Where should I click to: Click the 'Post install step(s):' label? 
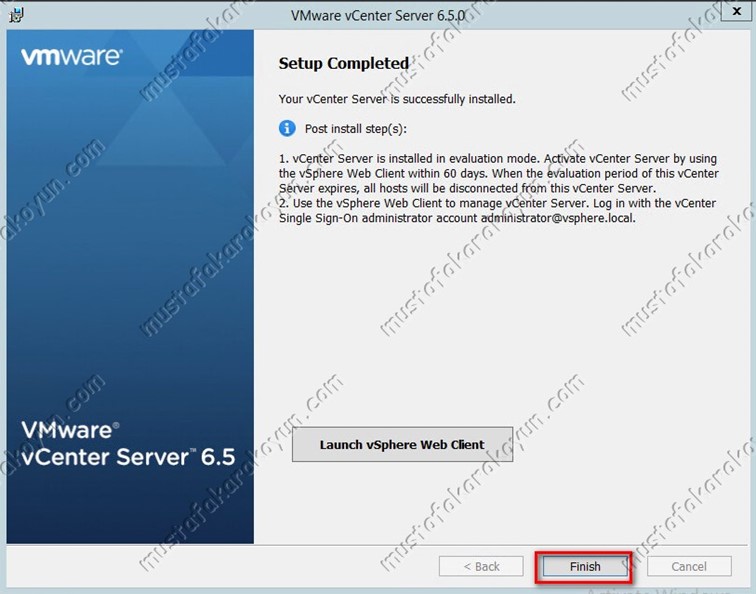coord(355,129)
